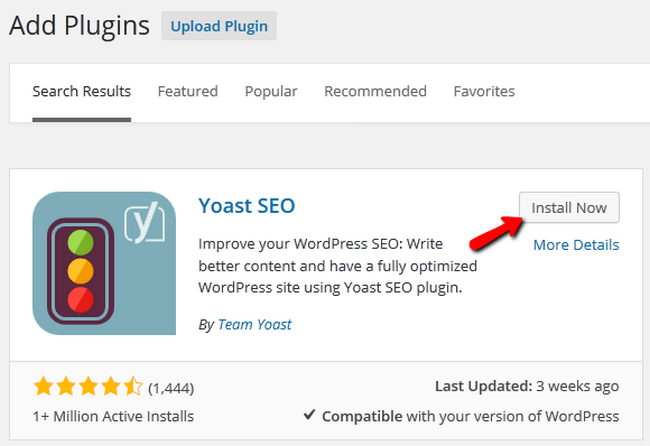Viewport: 650px width, 446px height.
Task: Click the first rating star
Action: pyautogui.click(x=43, y=387)
